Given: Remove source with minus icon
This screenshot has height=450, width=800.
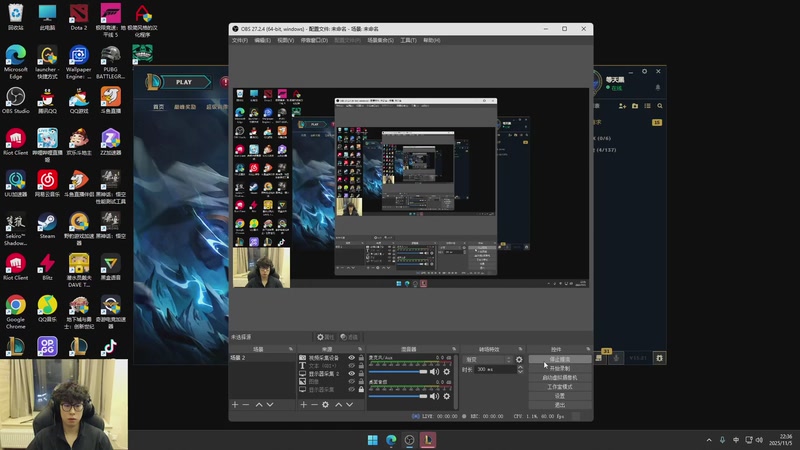Looking at the screenshot, I should [314, 405].
